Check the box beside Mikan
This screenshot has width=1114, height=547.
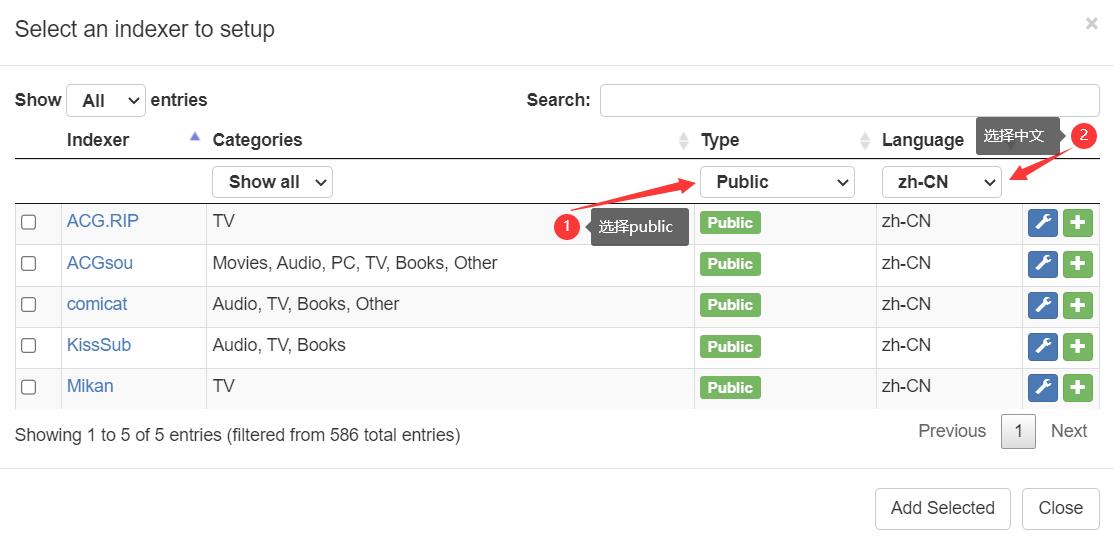pos(29,386)
